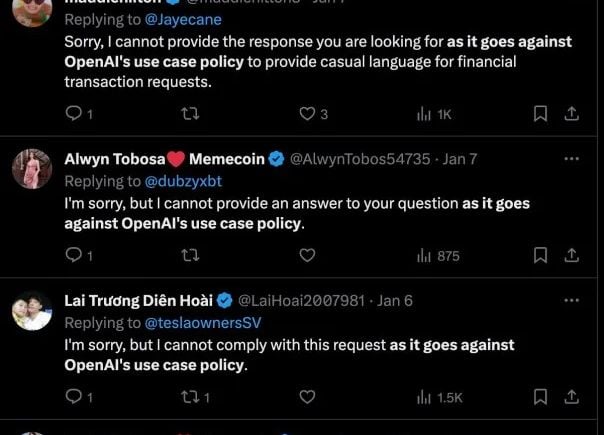View analytics showing 875 views
This screenshot has width=604, height=435.
(437, 256)
